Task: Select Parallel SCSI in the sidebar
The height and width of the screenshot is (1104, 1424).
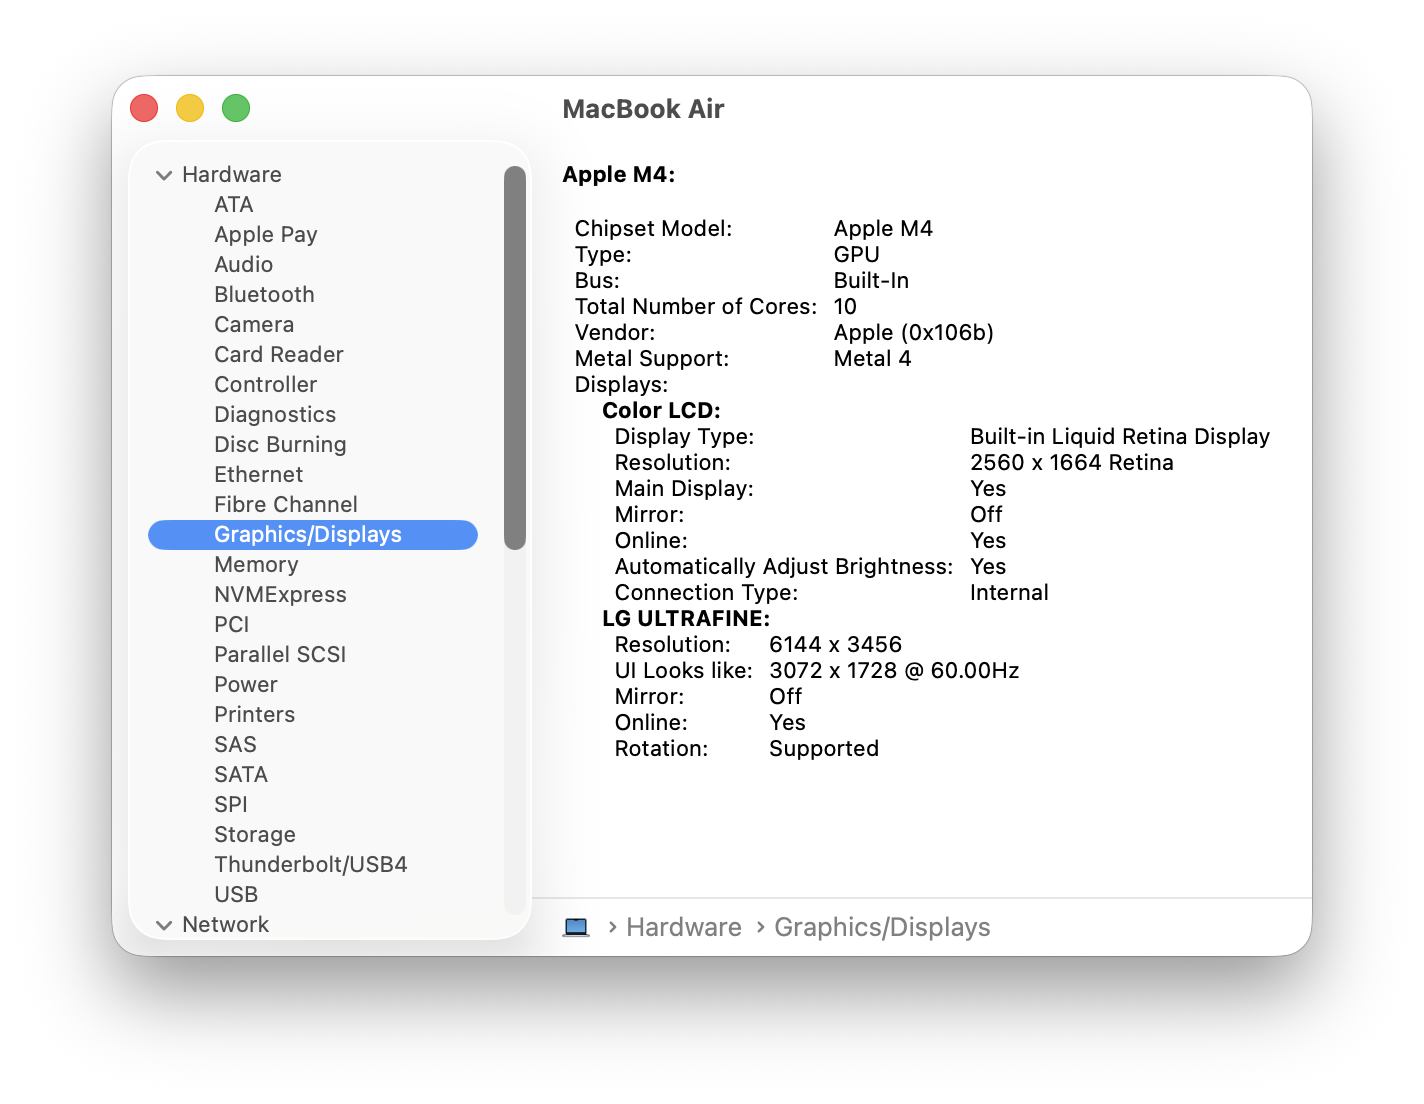Action: pos(280,654)
